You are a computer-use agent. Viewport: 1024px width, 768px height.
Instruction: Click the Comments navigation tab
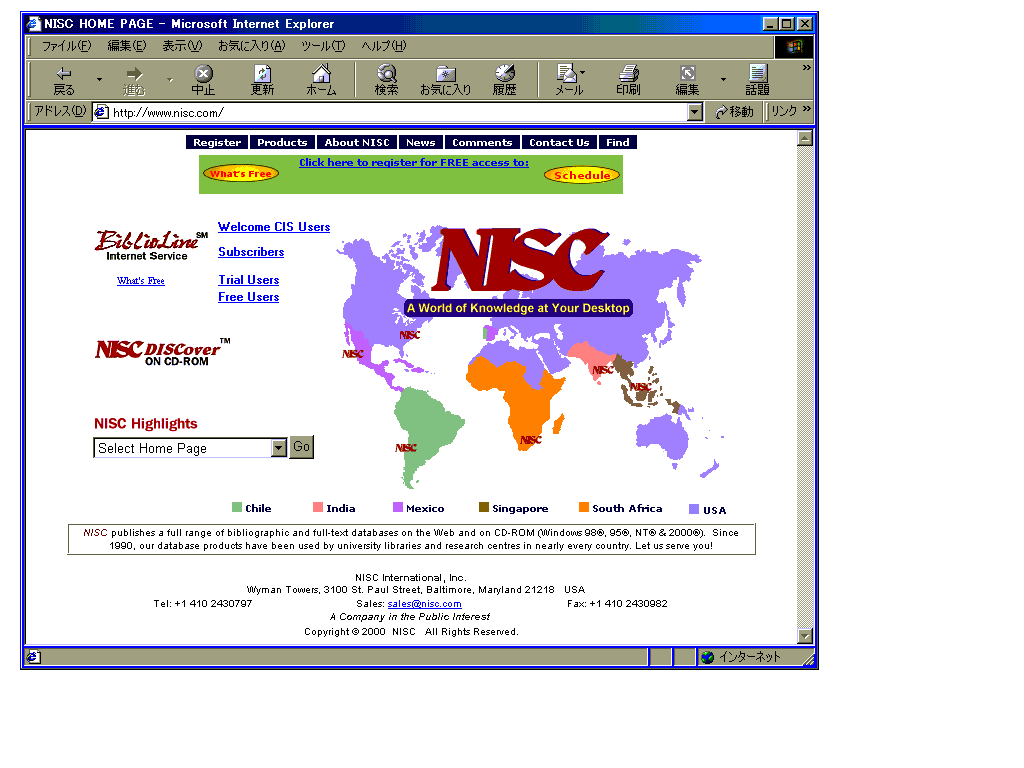click(x=482, y=142)
